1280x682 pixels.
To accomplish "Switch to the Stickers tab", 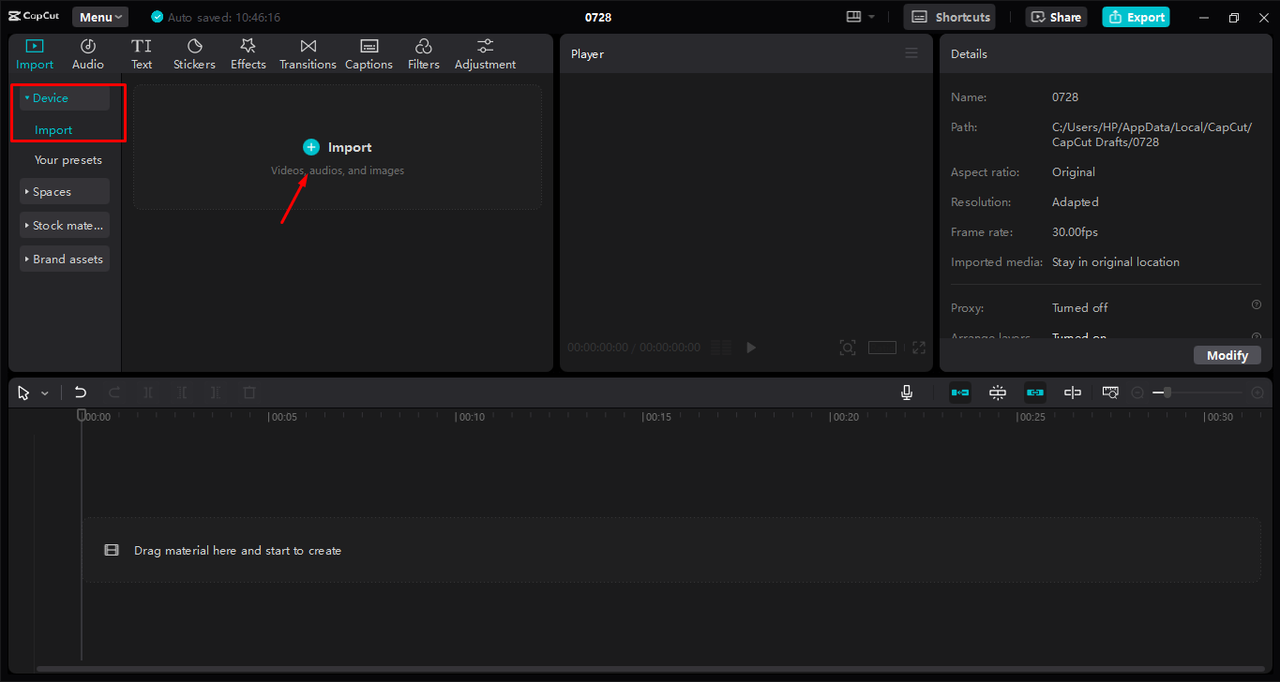I will pos(194,54).
